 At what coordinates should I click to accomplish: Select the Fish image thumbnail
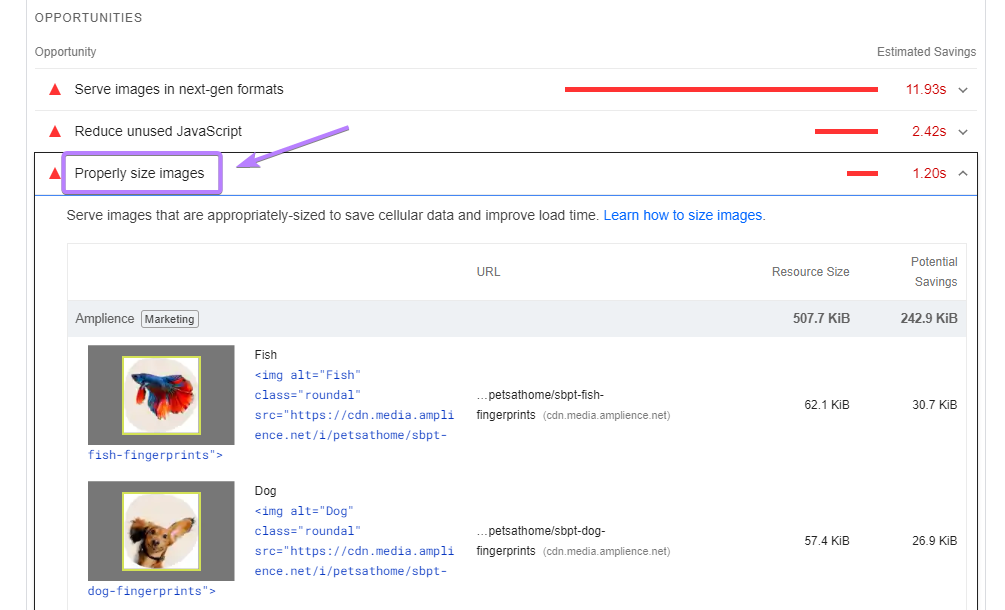160,395
